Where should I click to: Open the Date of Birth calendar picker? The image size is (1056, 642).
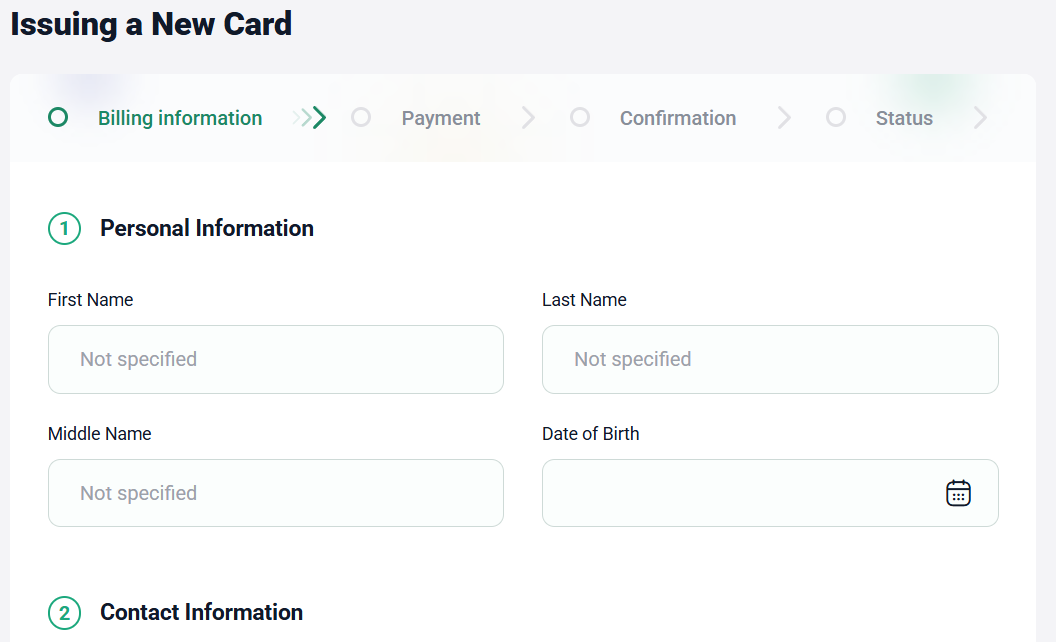(x=958, y=493)
